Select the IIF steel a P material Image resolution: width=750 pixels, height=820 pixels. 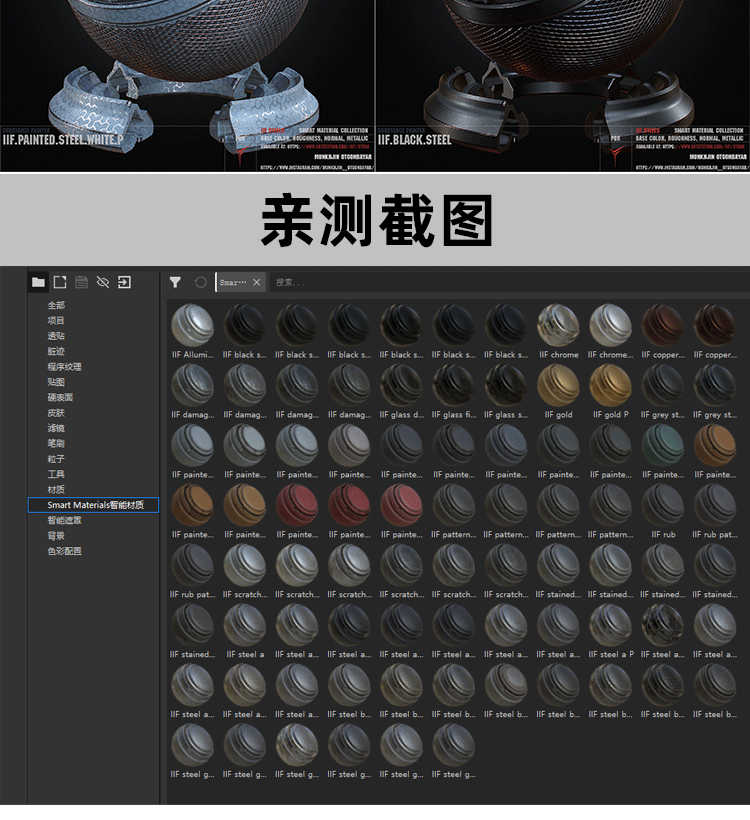coord(610,625)
